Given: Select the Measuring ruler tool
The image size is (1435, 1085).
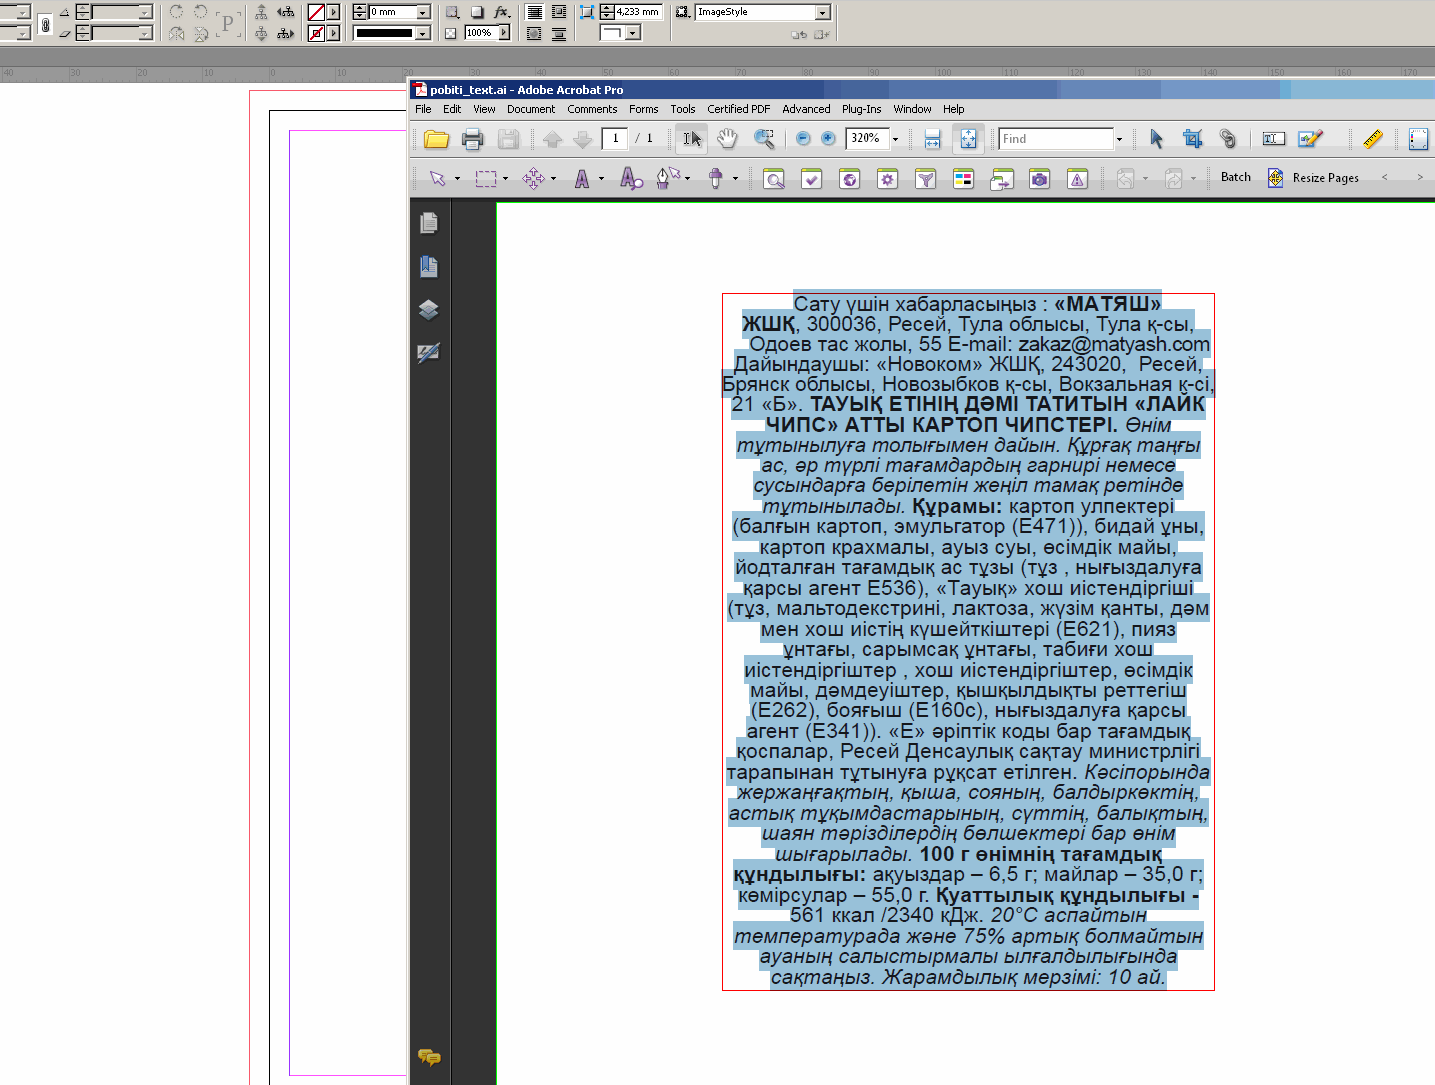Looking at the screenshot, I should 1373,139.
